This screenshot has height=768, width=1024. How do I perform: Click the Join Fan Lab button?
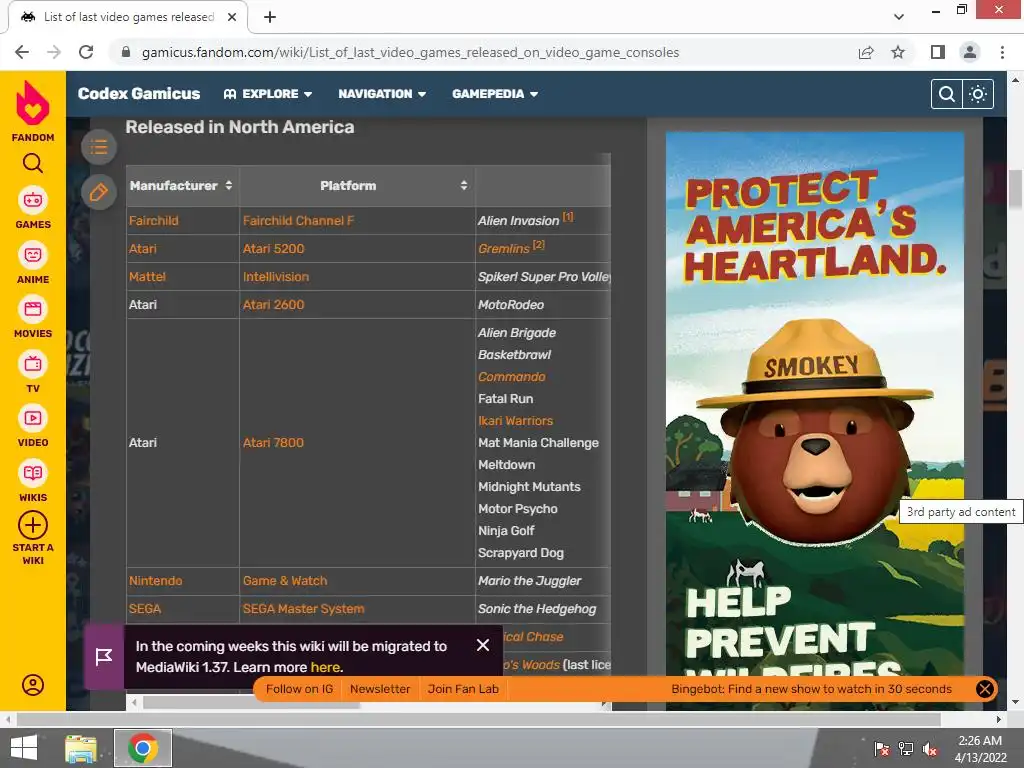click(463, 689)
